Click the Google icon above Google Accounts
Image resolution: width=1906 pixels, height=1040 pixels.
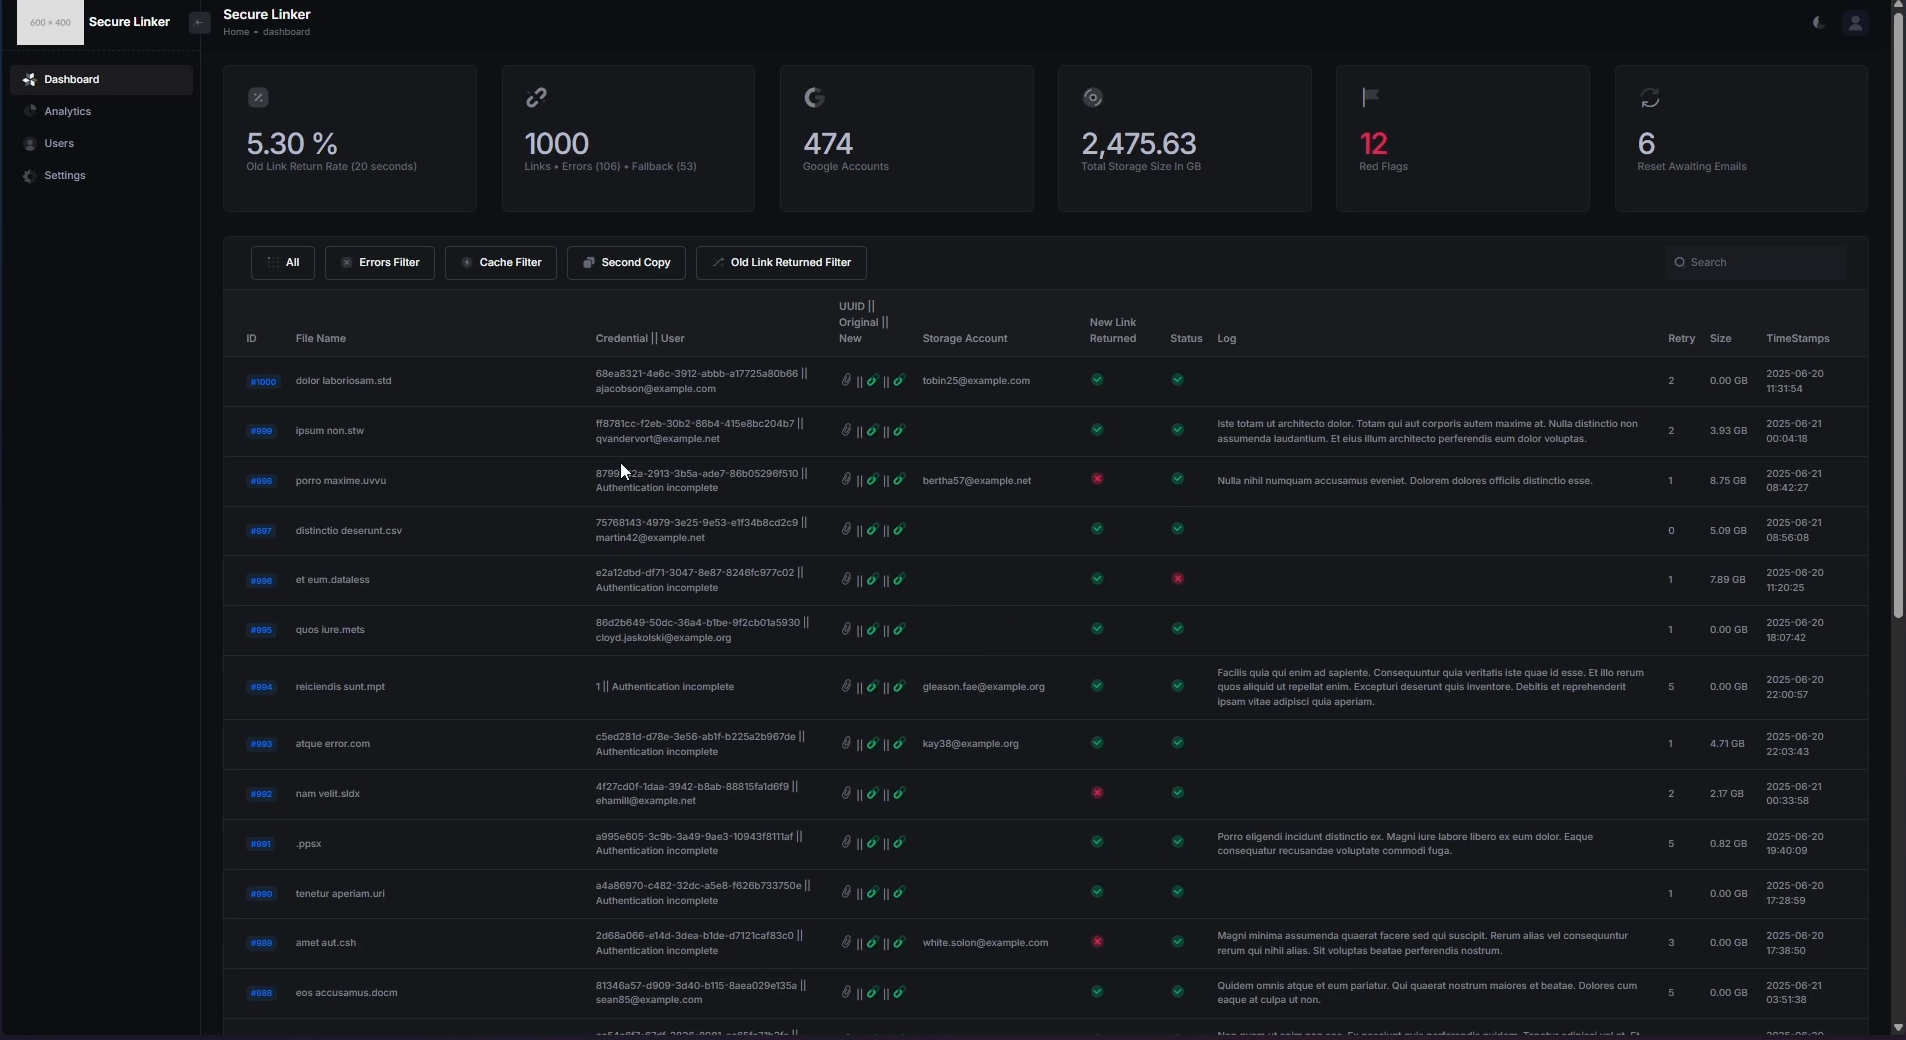point(813,97)
